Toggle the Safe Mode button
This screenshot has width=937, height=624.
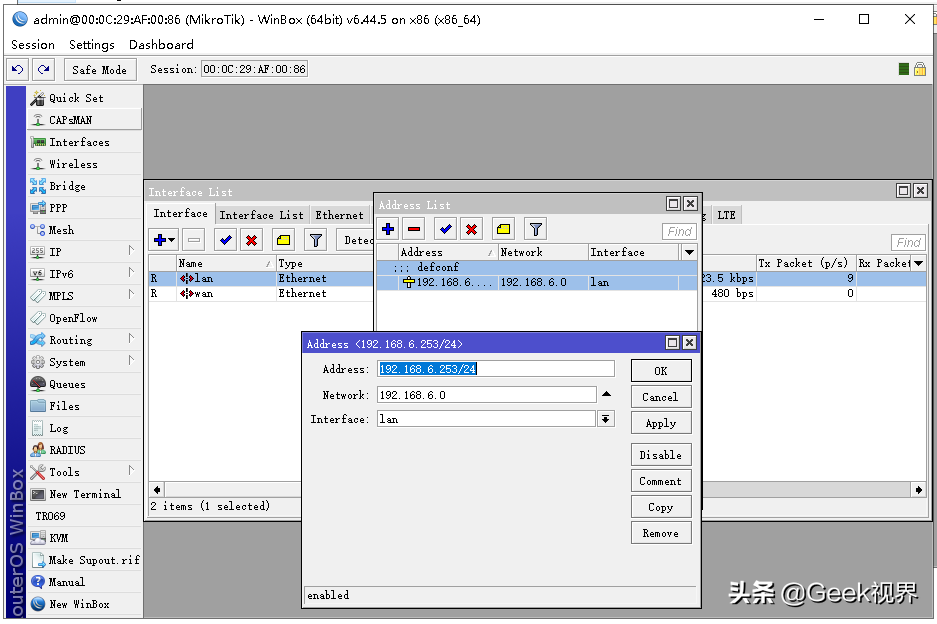tap(100, 70)
